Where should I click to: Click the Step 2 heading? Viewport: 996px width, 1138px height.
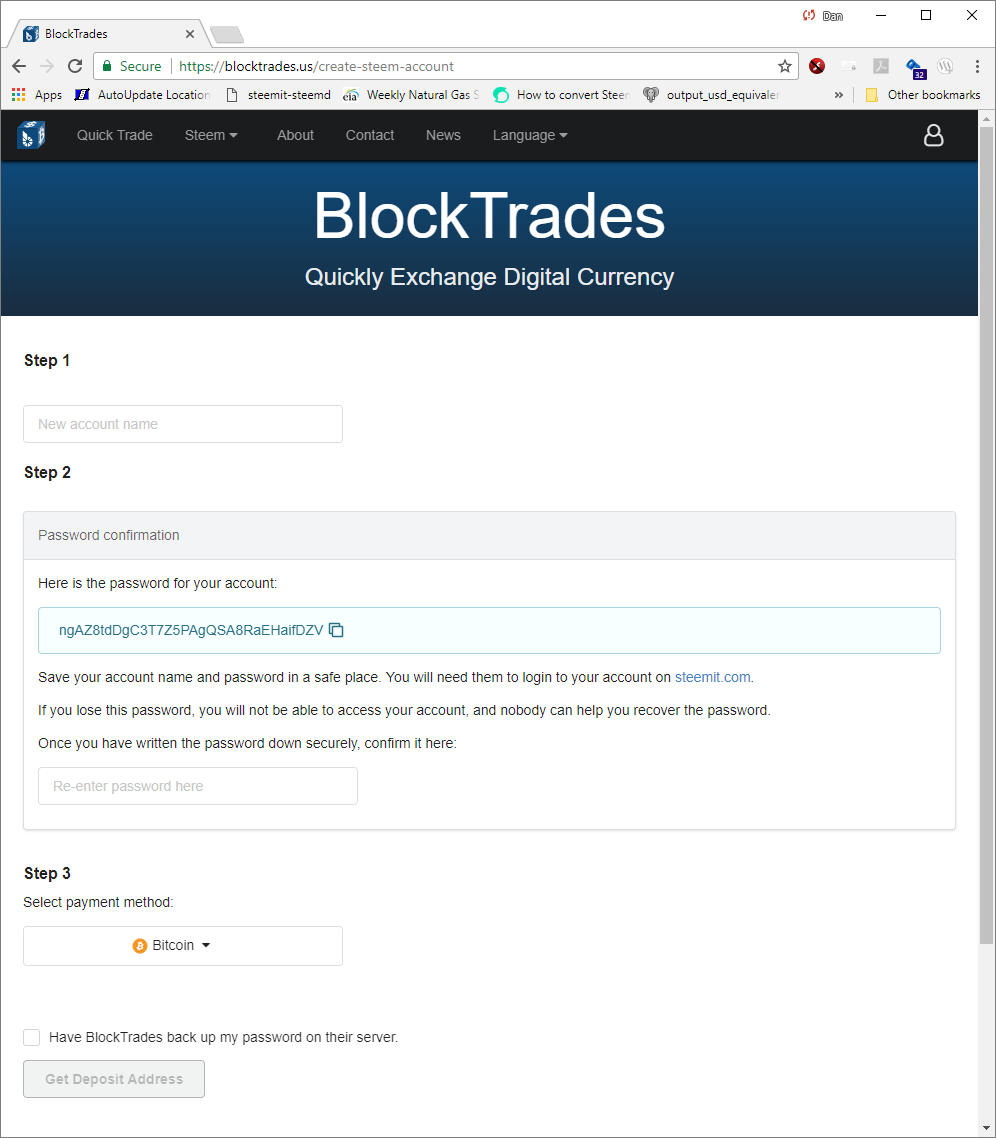click(x=47, y=472)
